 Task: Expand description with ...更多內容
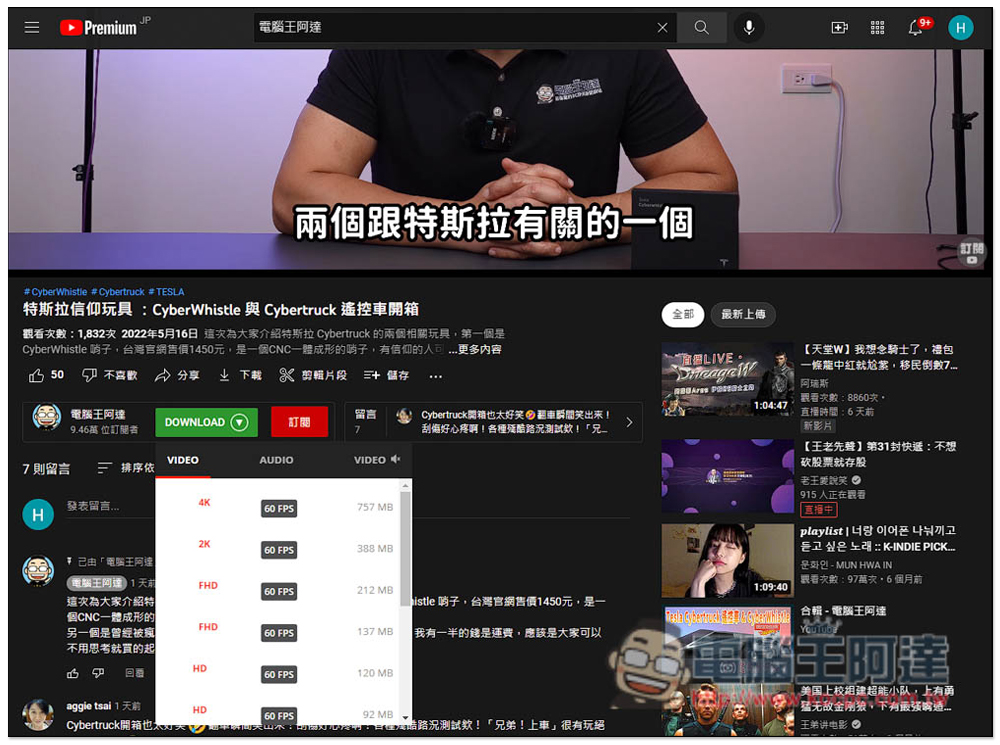[474, 350]
